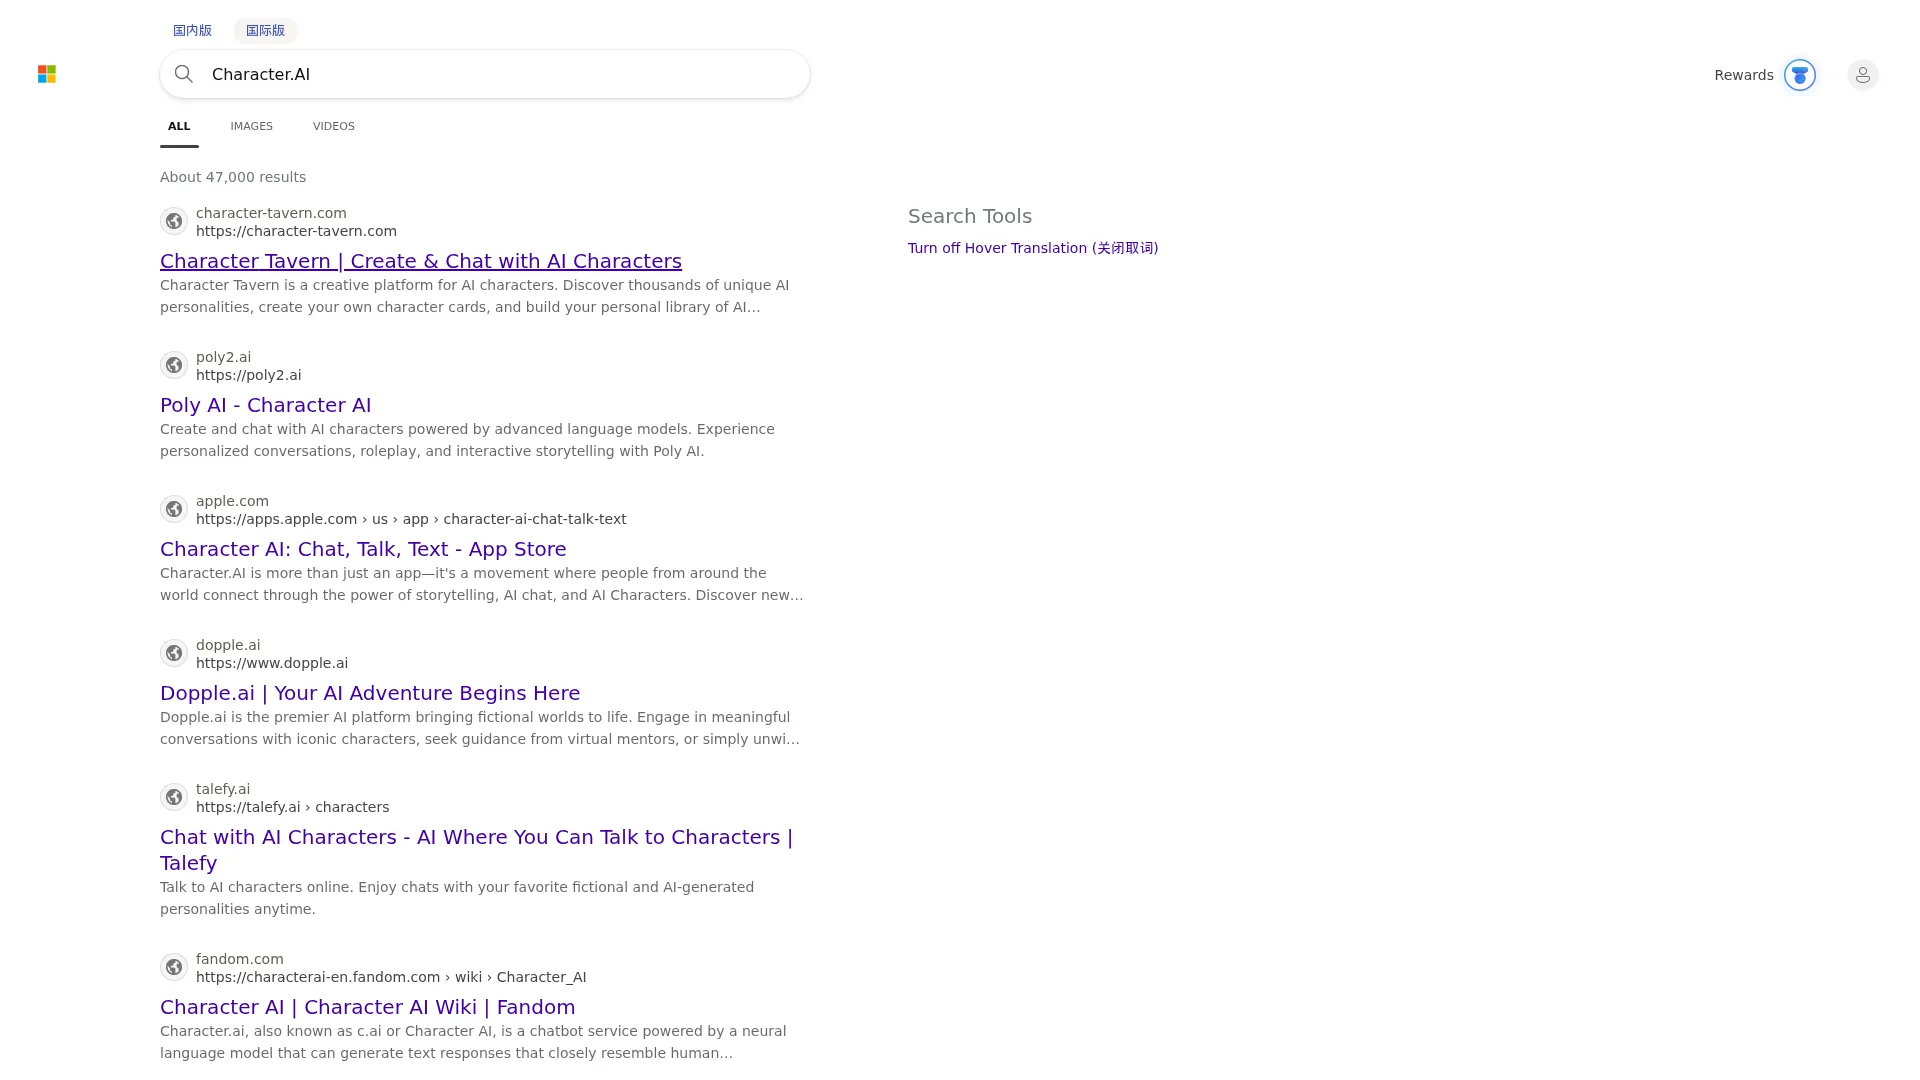Click the talefy.ai site name
Image resolution: width=1920 pixels, height=1080 pixels.
click(223, 789)
